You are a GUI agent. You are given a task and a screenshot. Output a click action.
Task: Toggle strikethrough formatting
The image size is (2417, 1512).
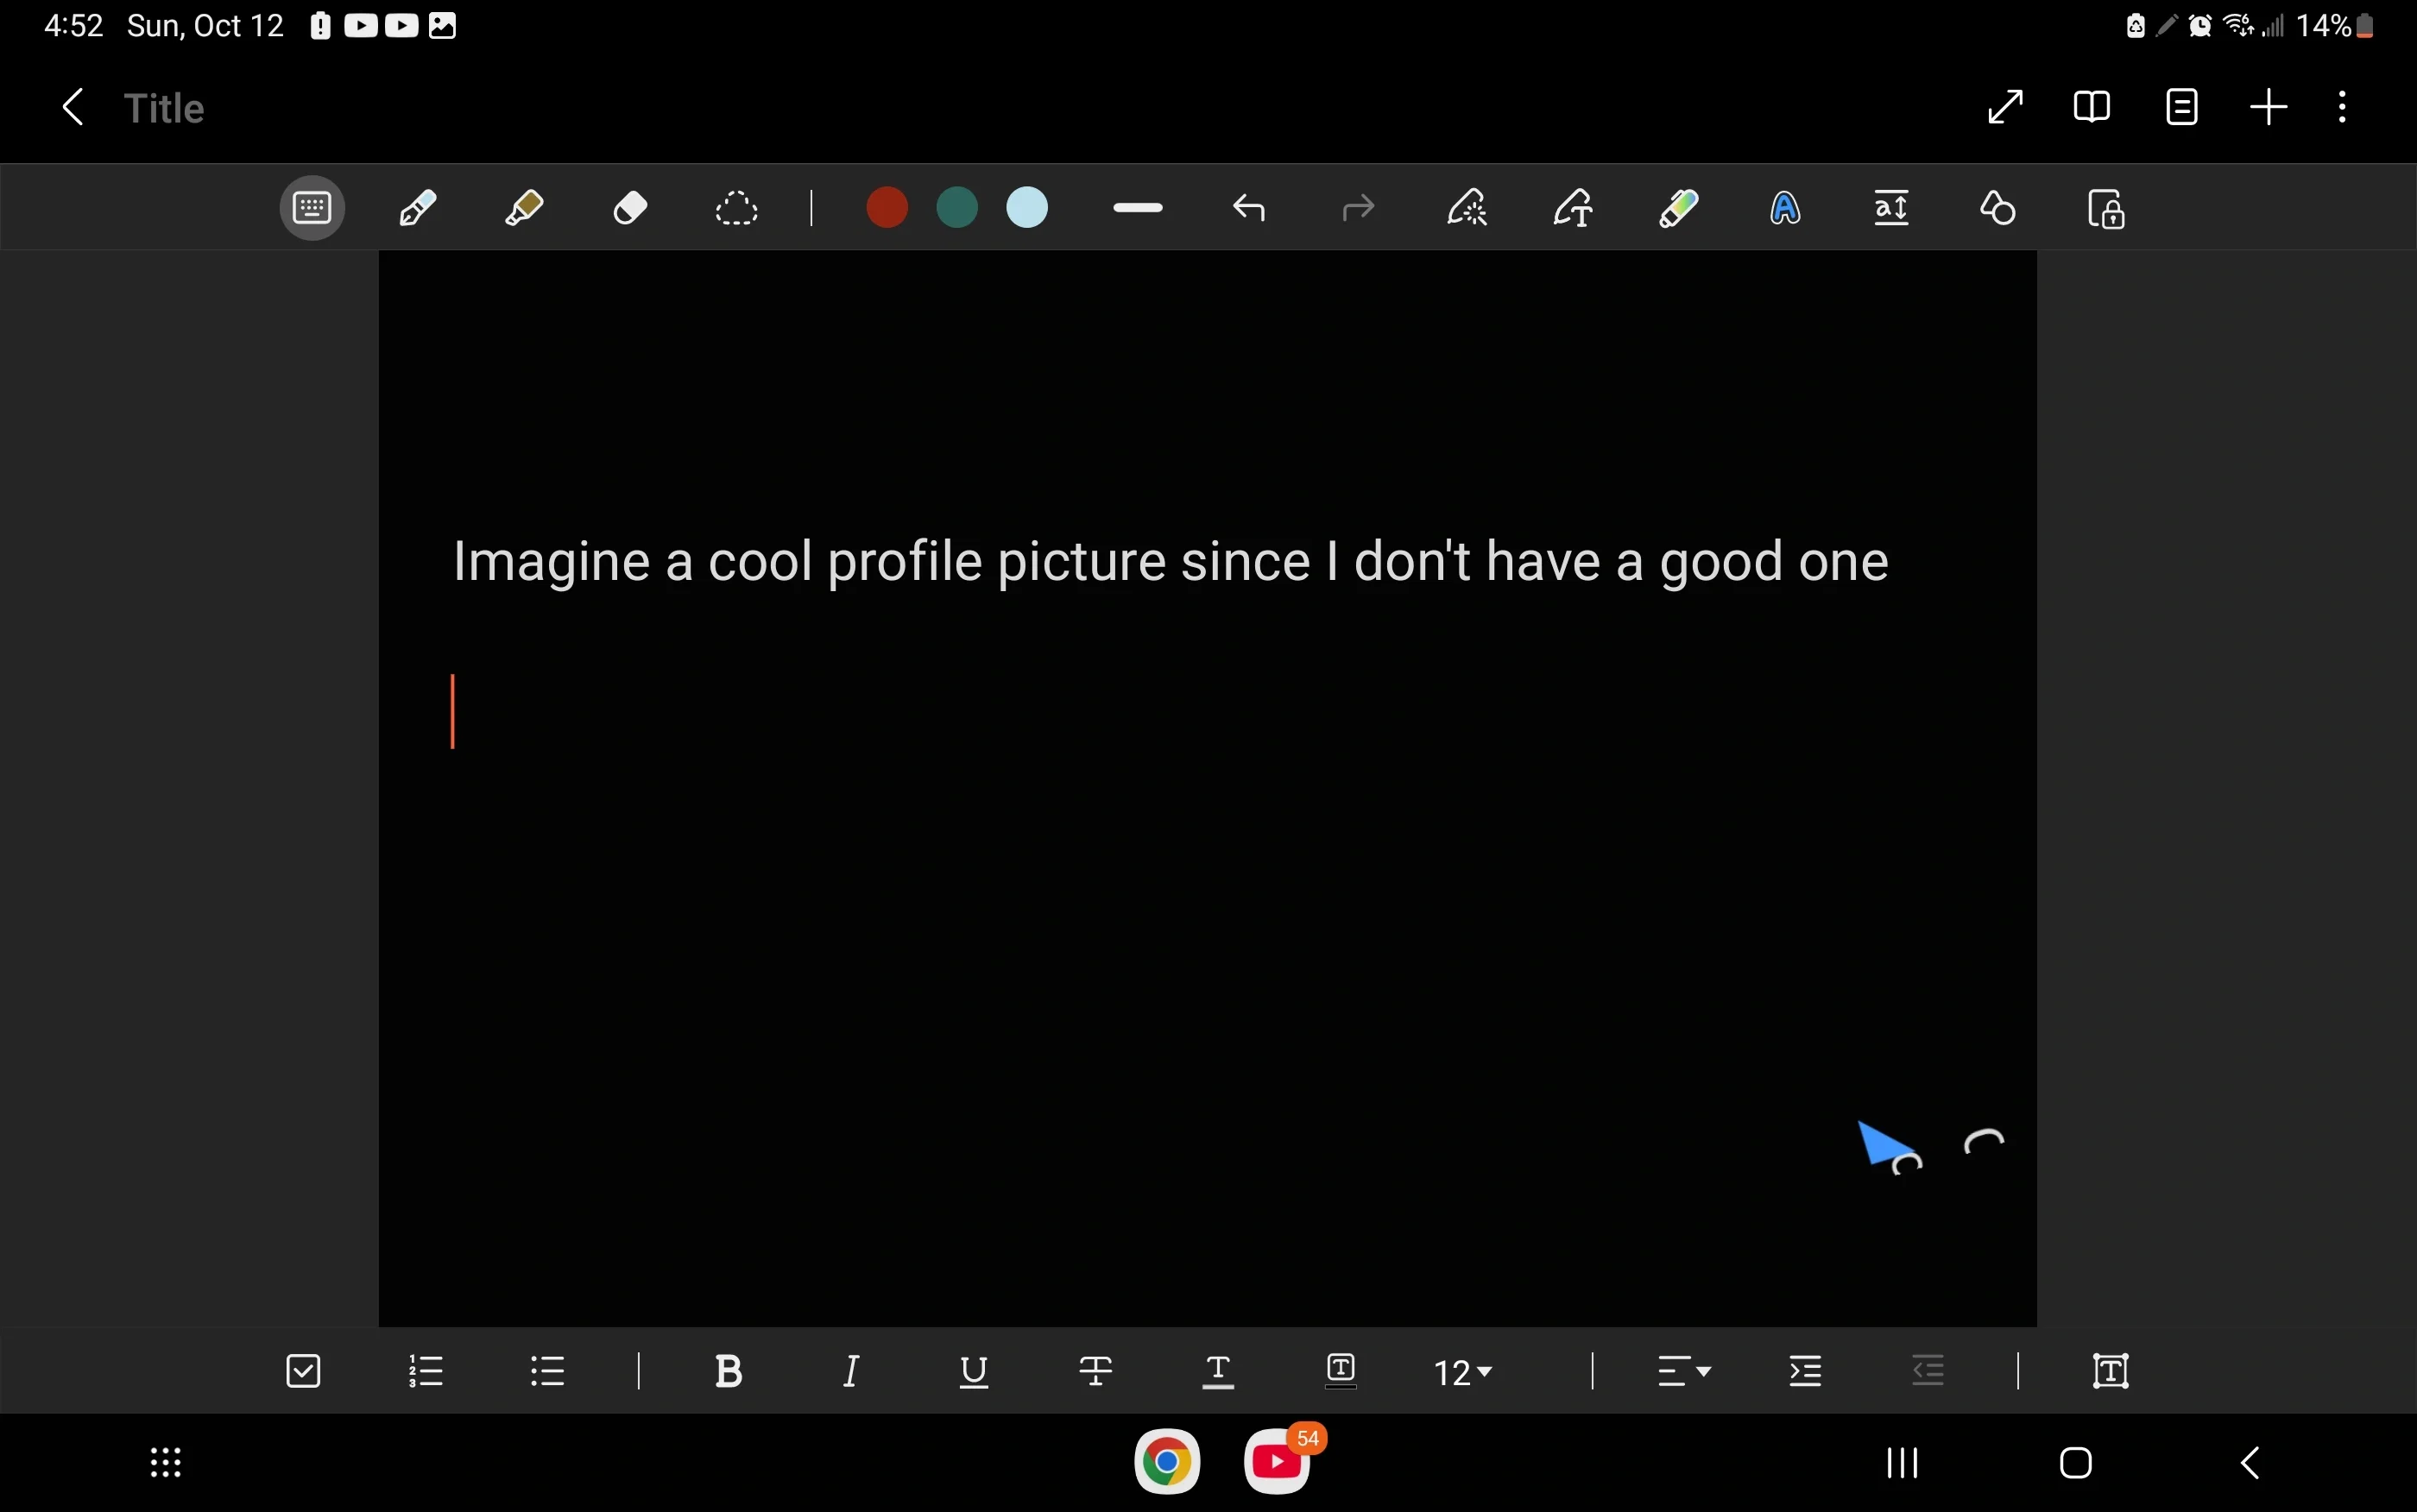pyautogui.click(x=1097, y=1371)
